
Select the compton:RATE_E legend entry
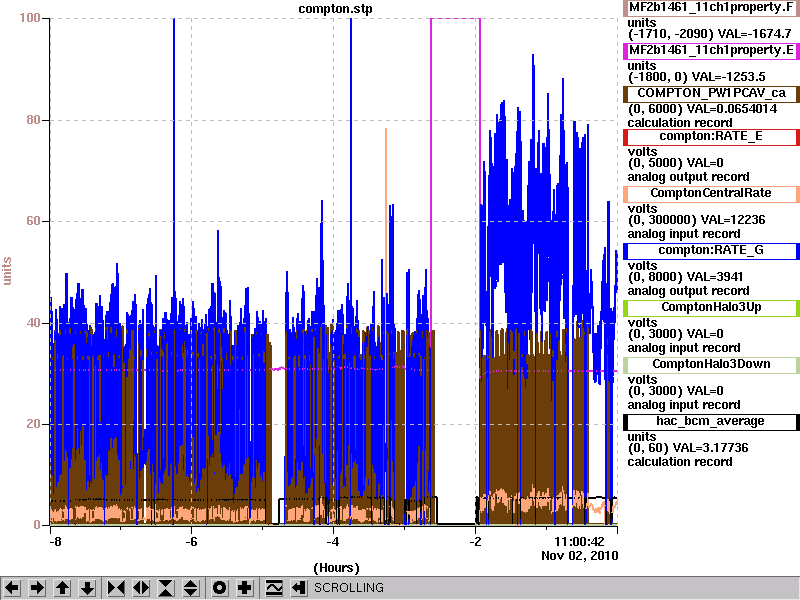tap(711, 136)
